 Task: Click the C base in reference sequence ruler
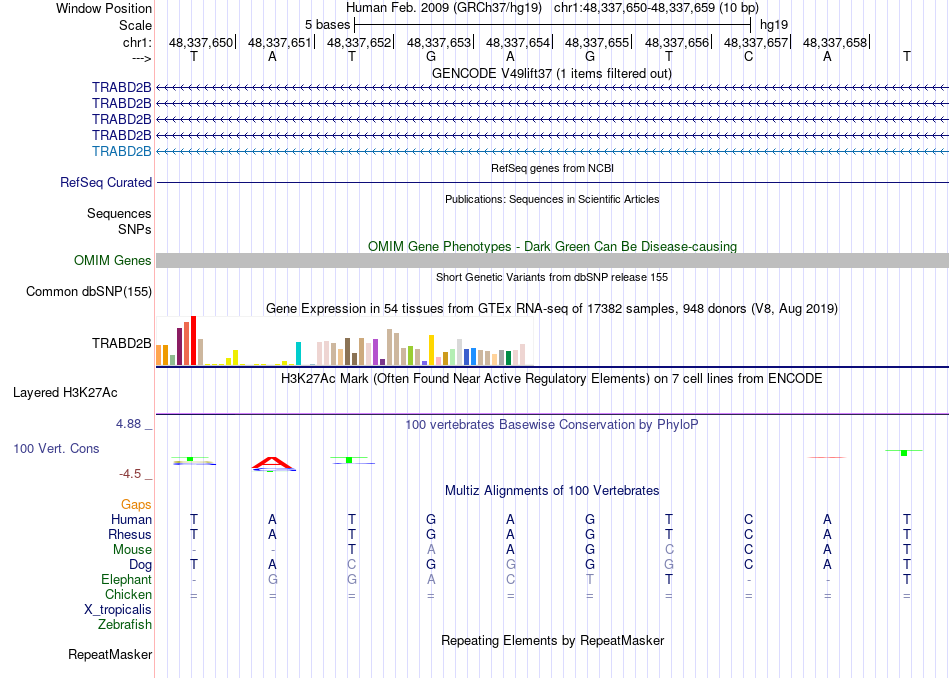[748, 57]
